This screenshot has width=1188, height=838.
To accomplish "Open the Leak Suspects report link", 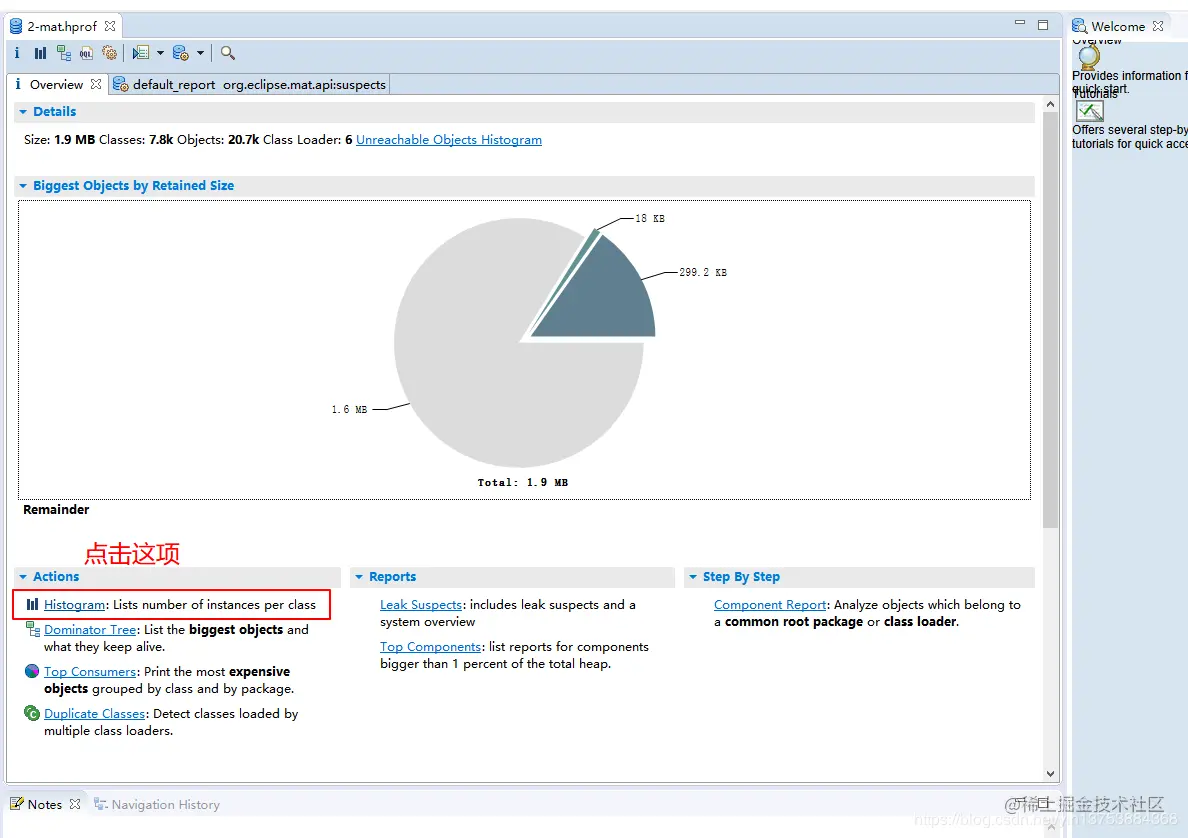I will [x=420, y=605].
